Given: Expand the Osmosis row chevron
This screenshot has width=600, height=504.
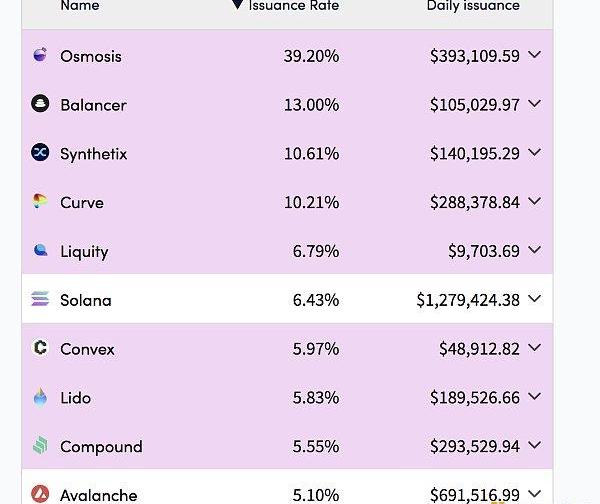Looking at the screenshot, I should [x=535, y=55].
